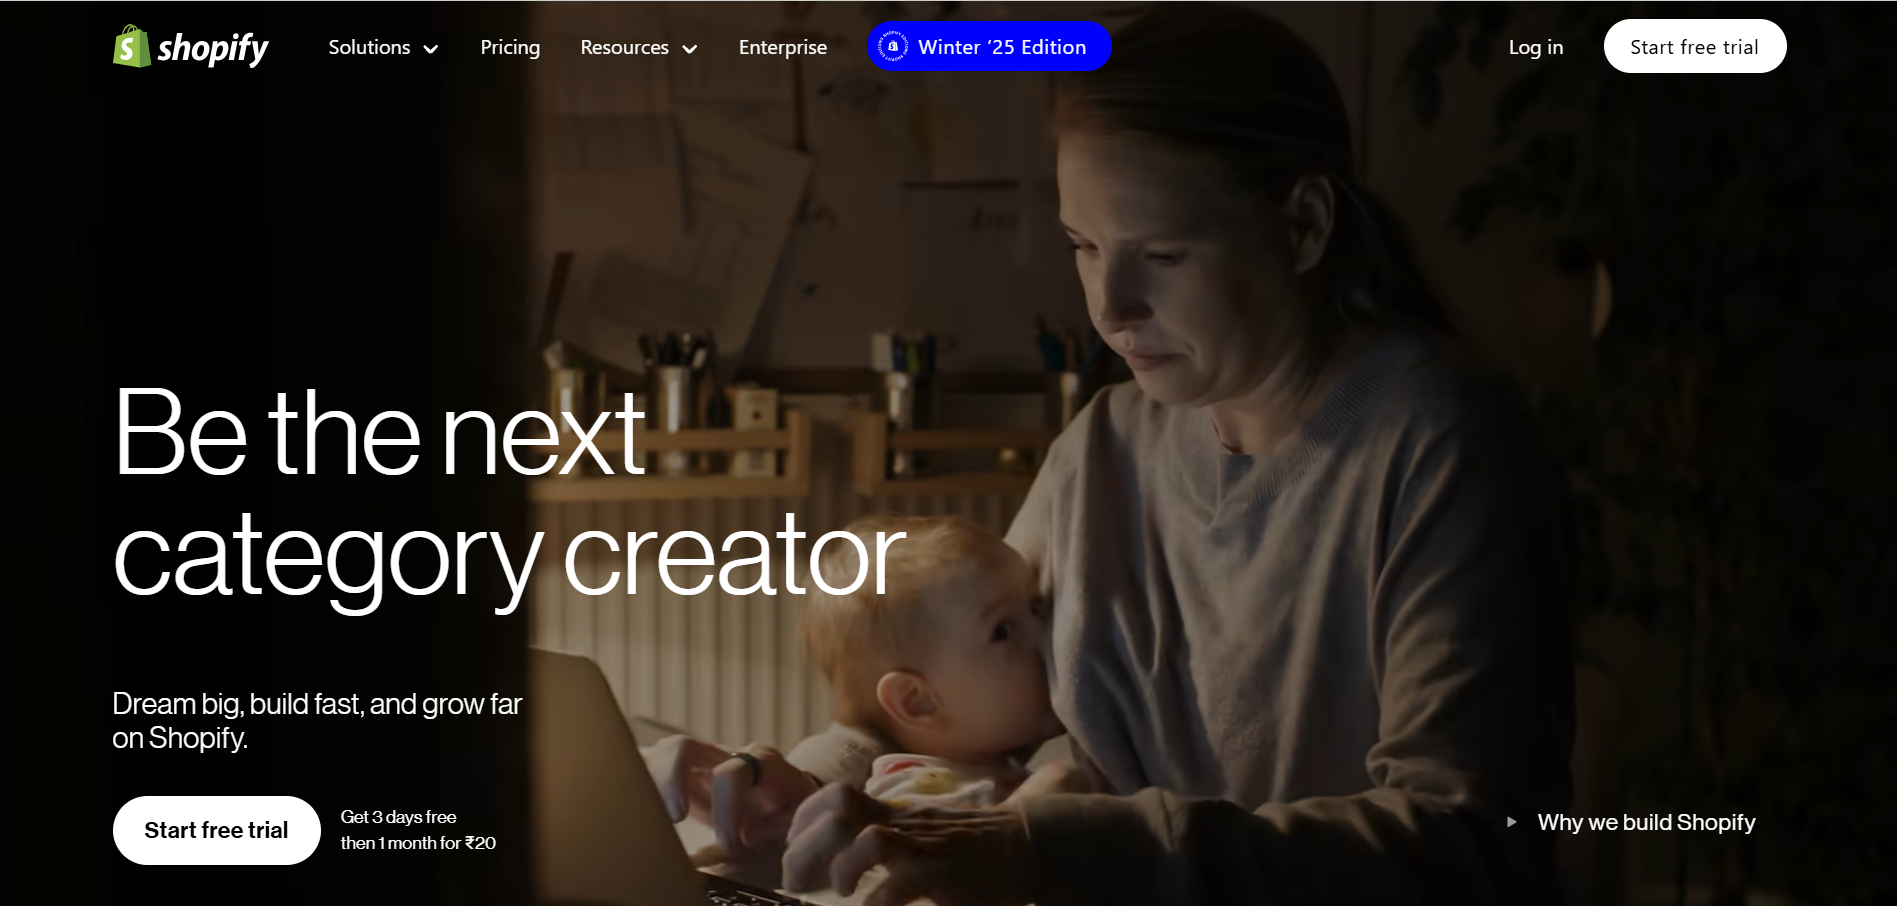1897x906 pixels.
Task: Click the Why we build Shopify text
Action: [1646, 822]
